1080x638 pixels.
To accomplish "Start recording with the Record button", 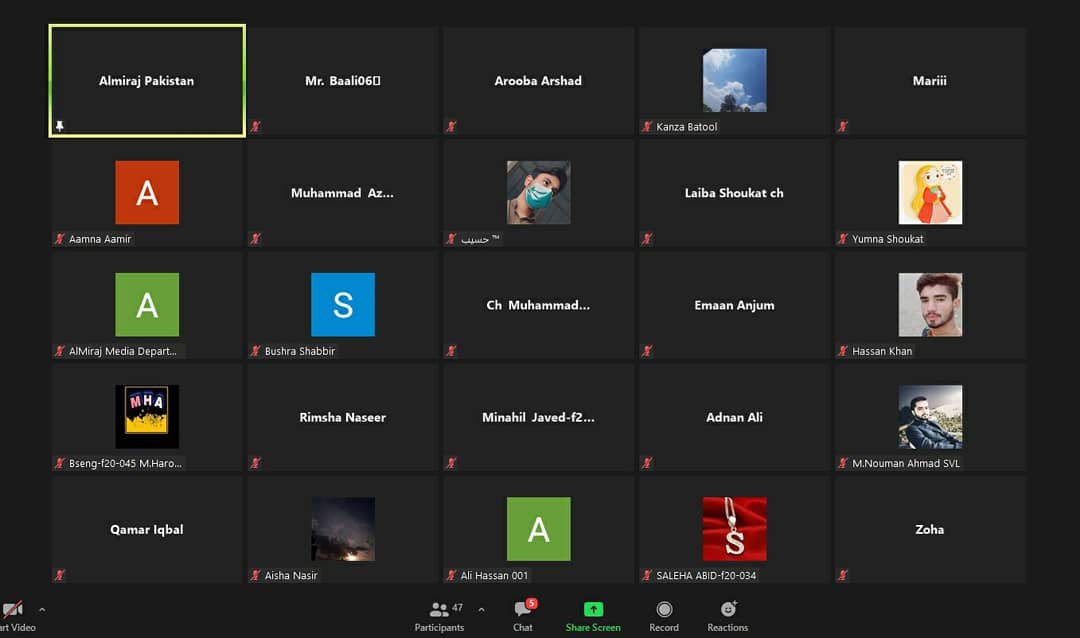I will point(664,616).
